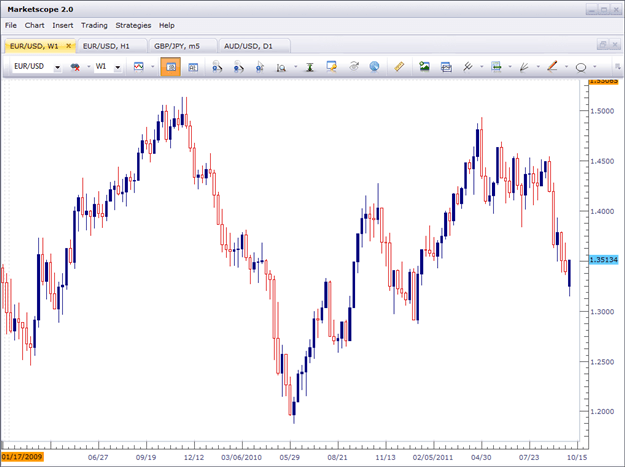Click the 04/30 date axis label

[481, 457]
